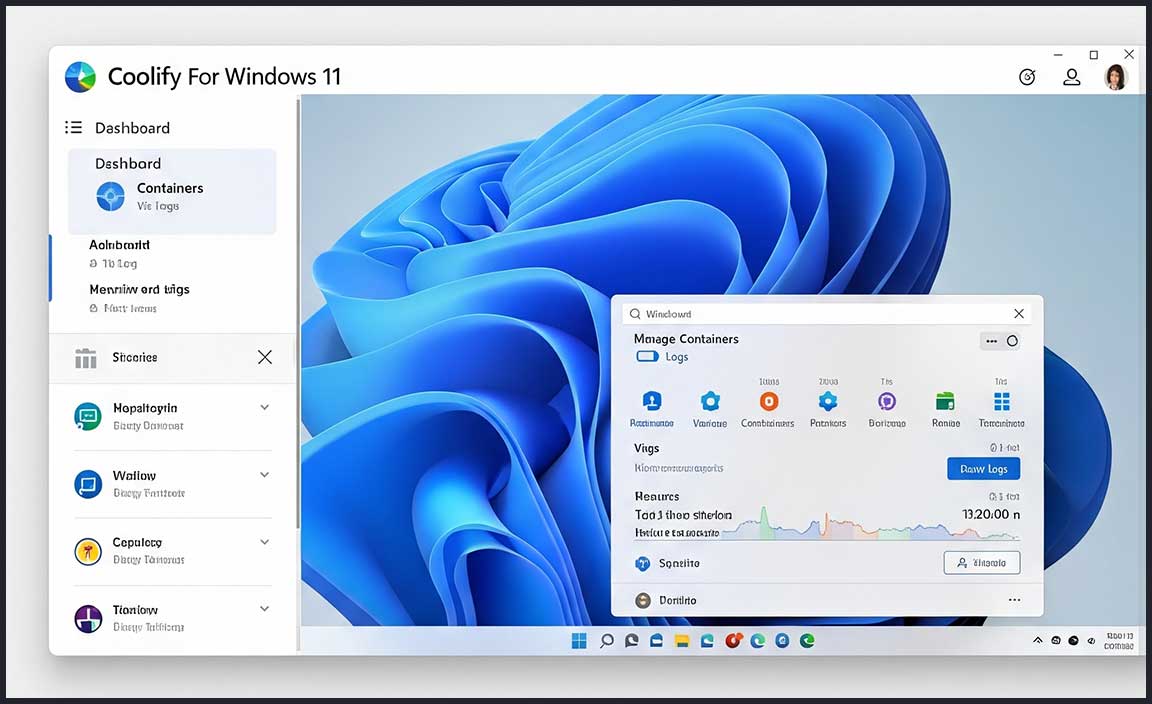Click the sidebar vertical scrollbar
The width and height of the screenshot is (1152, 704).
point(298,313)
